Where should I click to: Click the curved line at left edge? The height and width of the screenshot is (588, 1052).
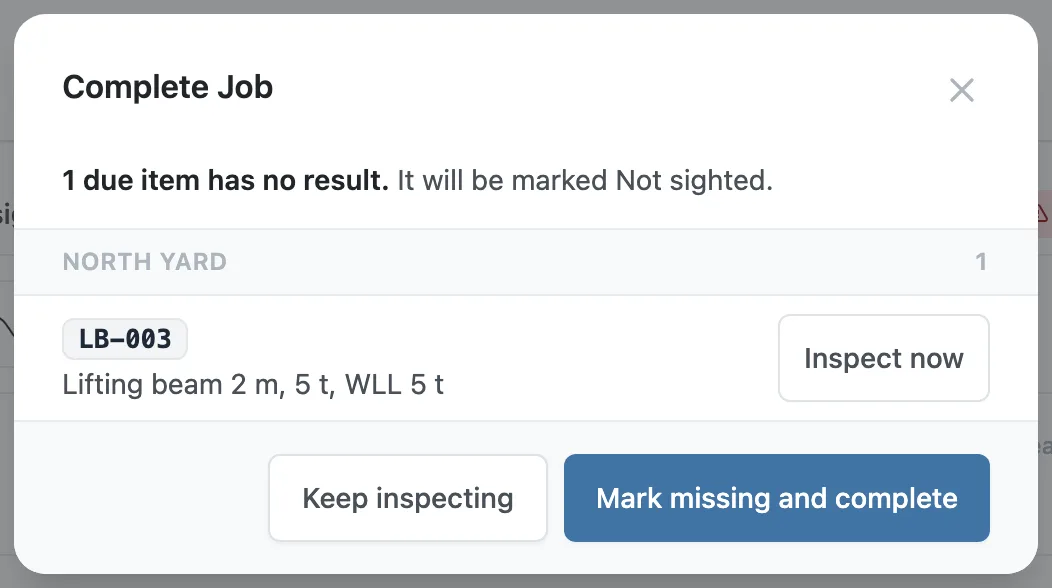(6, 327)
